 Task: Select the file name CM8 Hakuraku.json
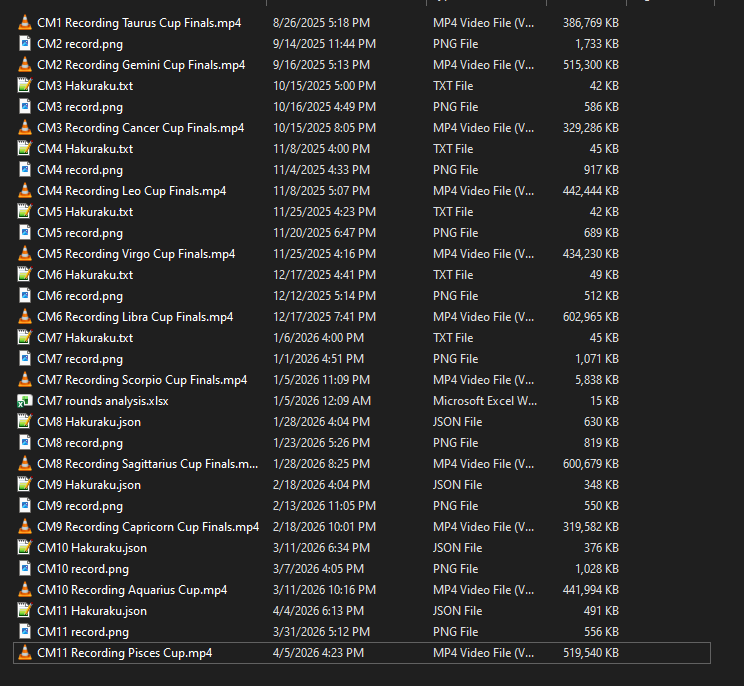tap(89, 422)
